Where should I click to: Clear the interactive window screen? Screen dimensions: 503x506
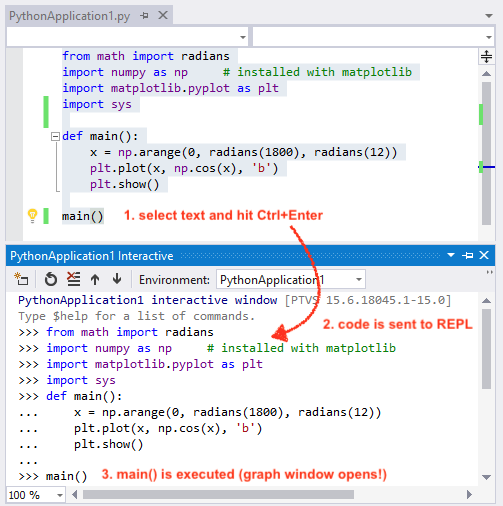coord(73,279)
